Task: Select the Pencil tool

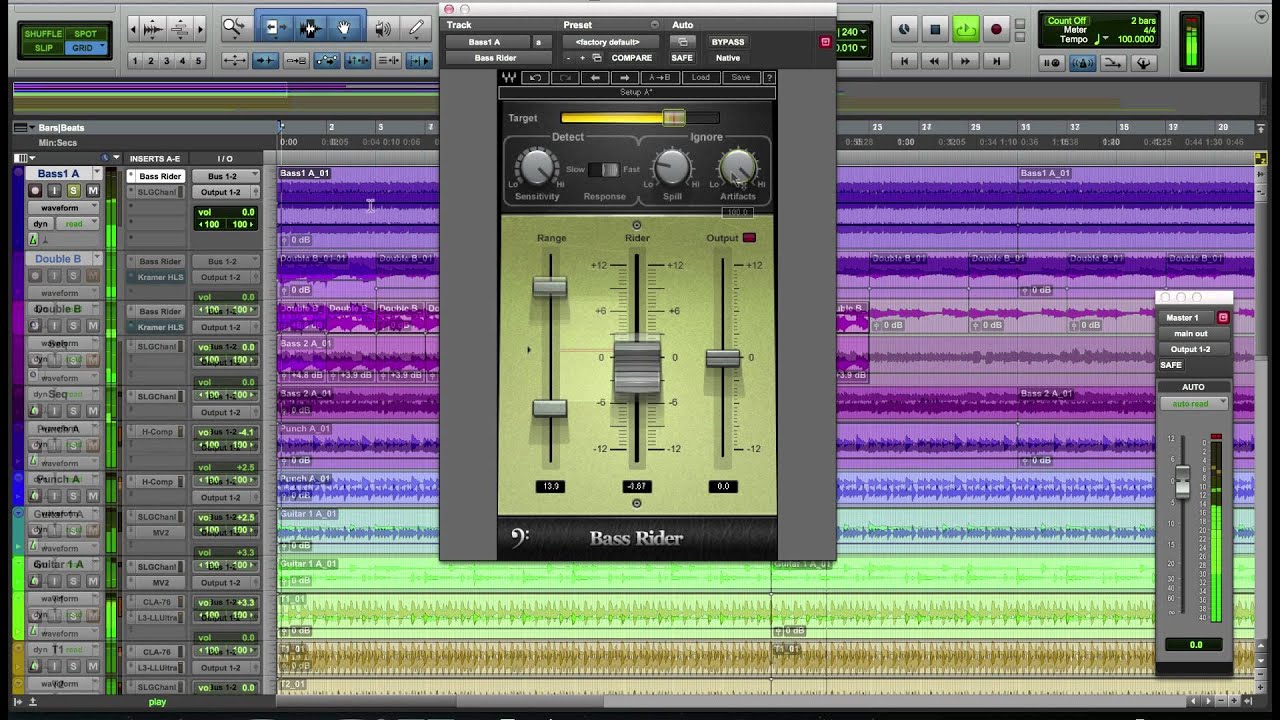Action: pyautogui.click(x=416, y=29)
